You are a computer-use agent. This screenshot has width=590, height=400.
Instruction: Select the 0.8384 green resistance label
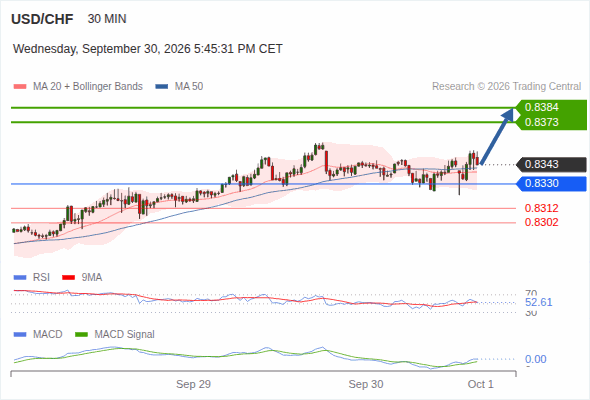[541, 107]
